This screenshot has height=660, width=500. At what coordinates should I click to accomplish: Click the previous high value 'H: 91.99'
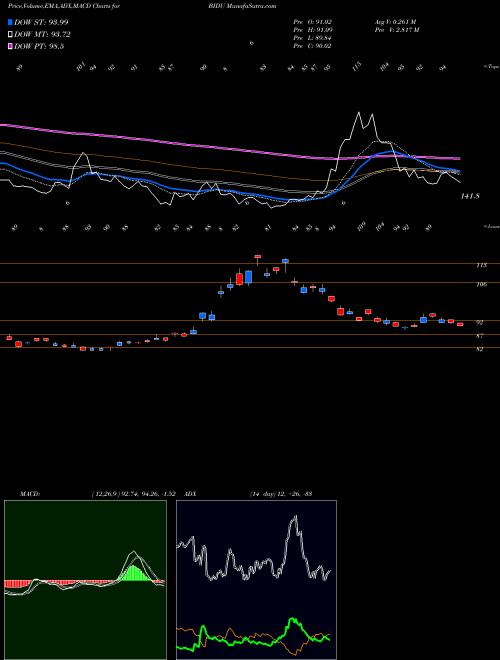(319, 30)
